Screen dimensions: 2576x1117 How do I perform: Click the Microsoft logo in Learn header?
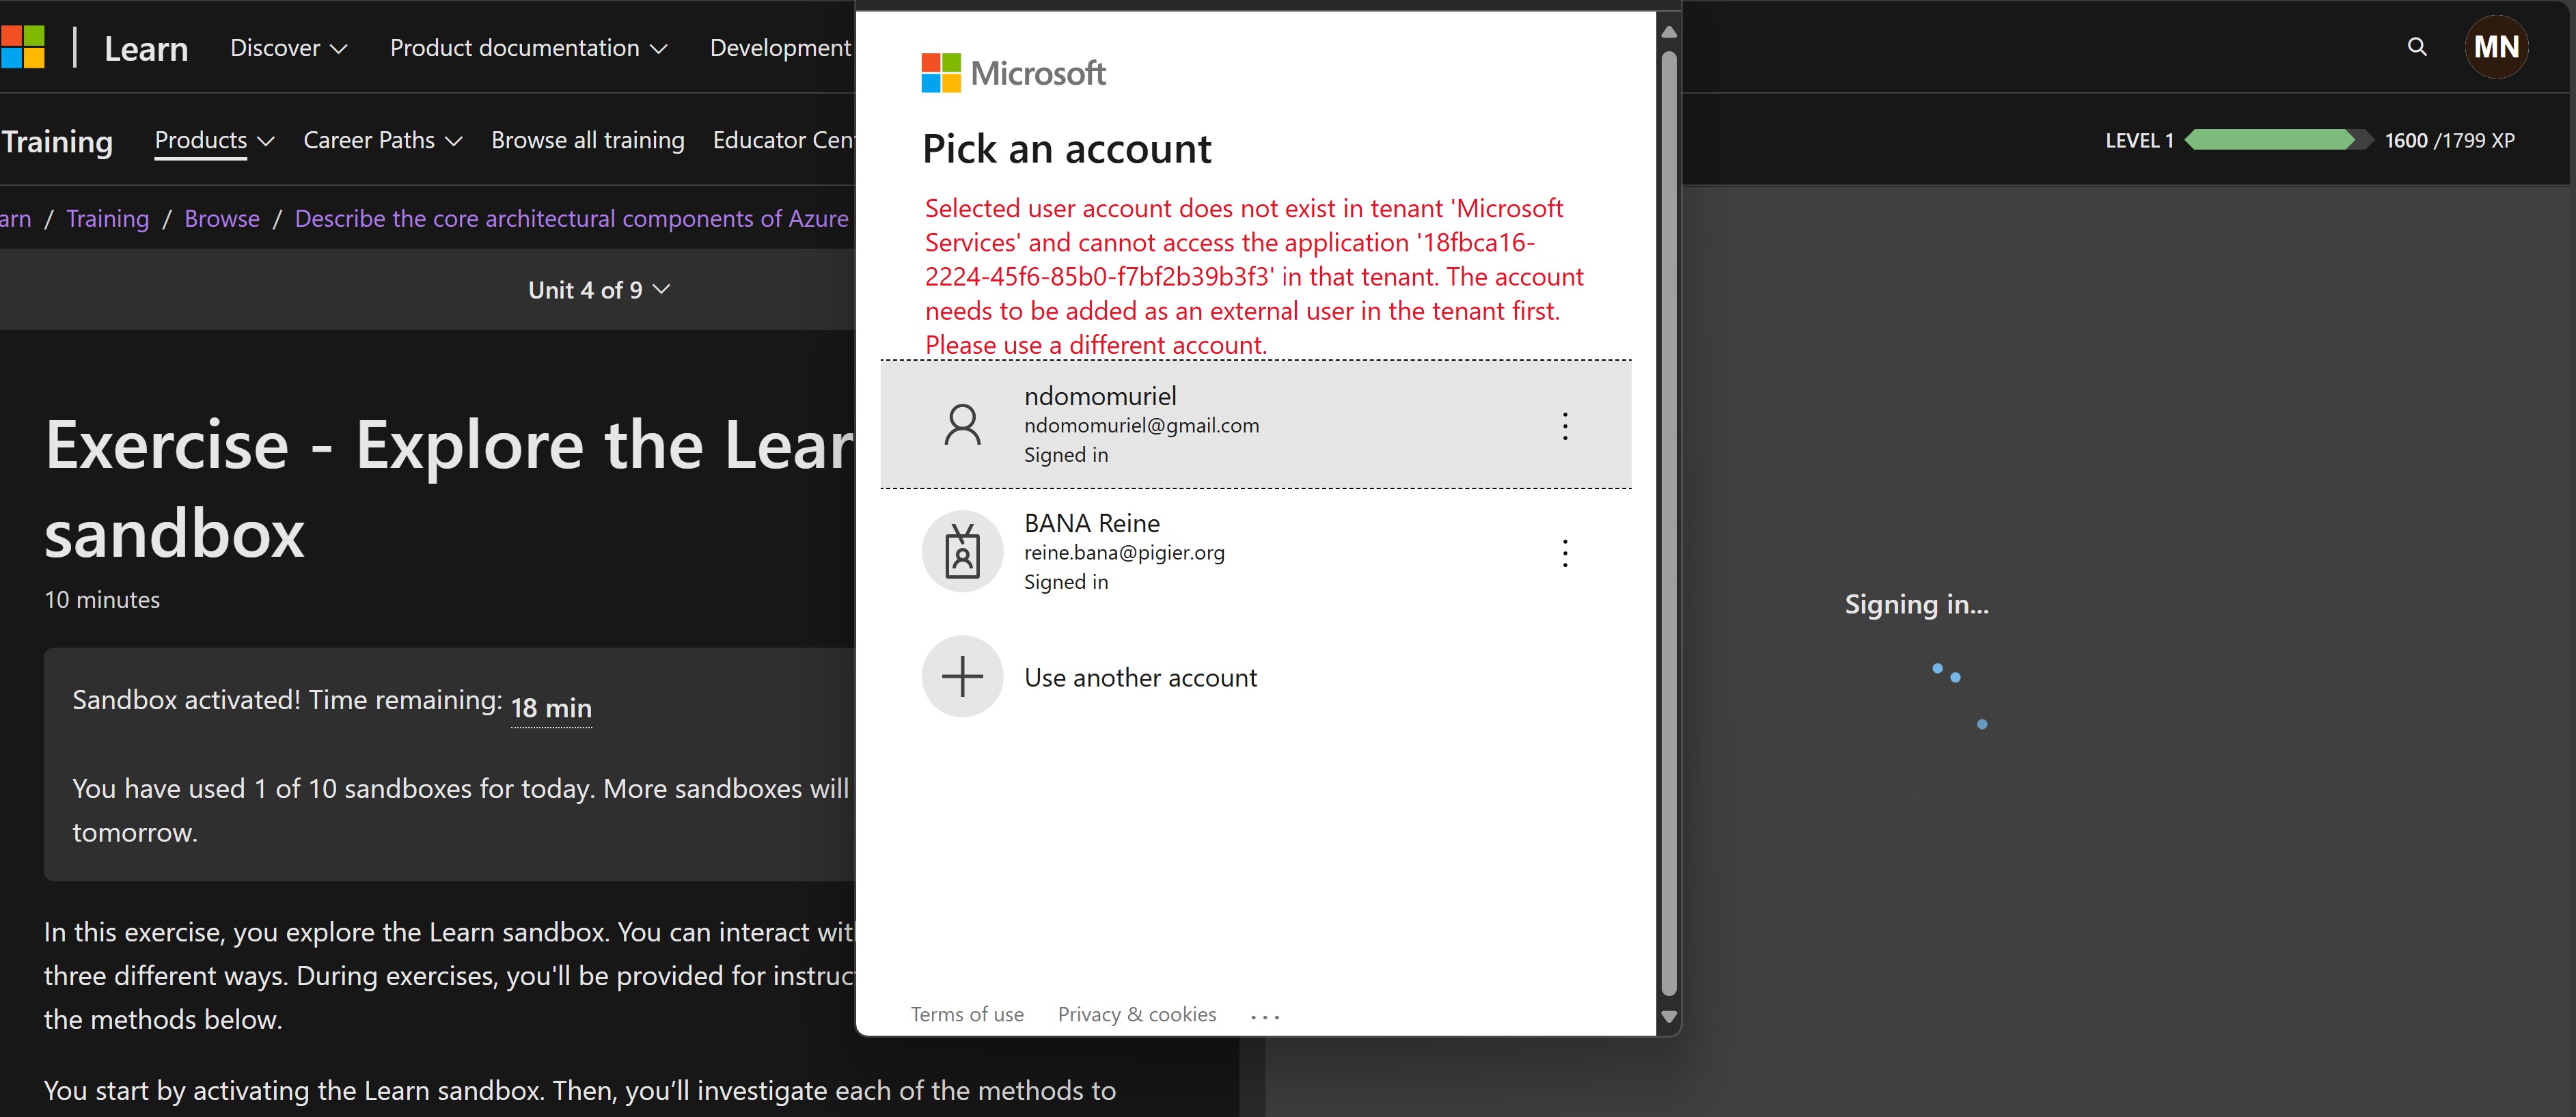pos(22,47)
